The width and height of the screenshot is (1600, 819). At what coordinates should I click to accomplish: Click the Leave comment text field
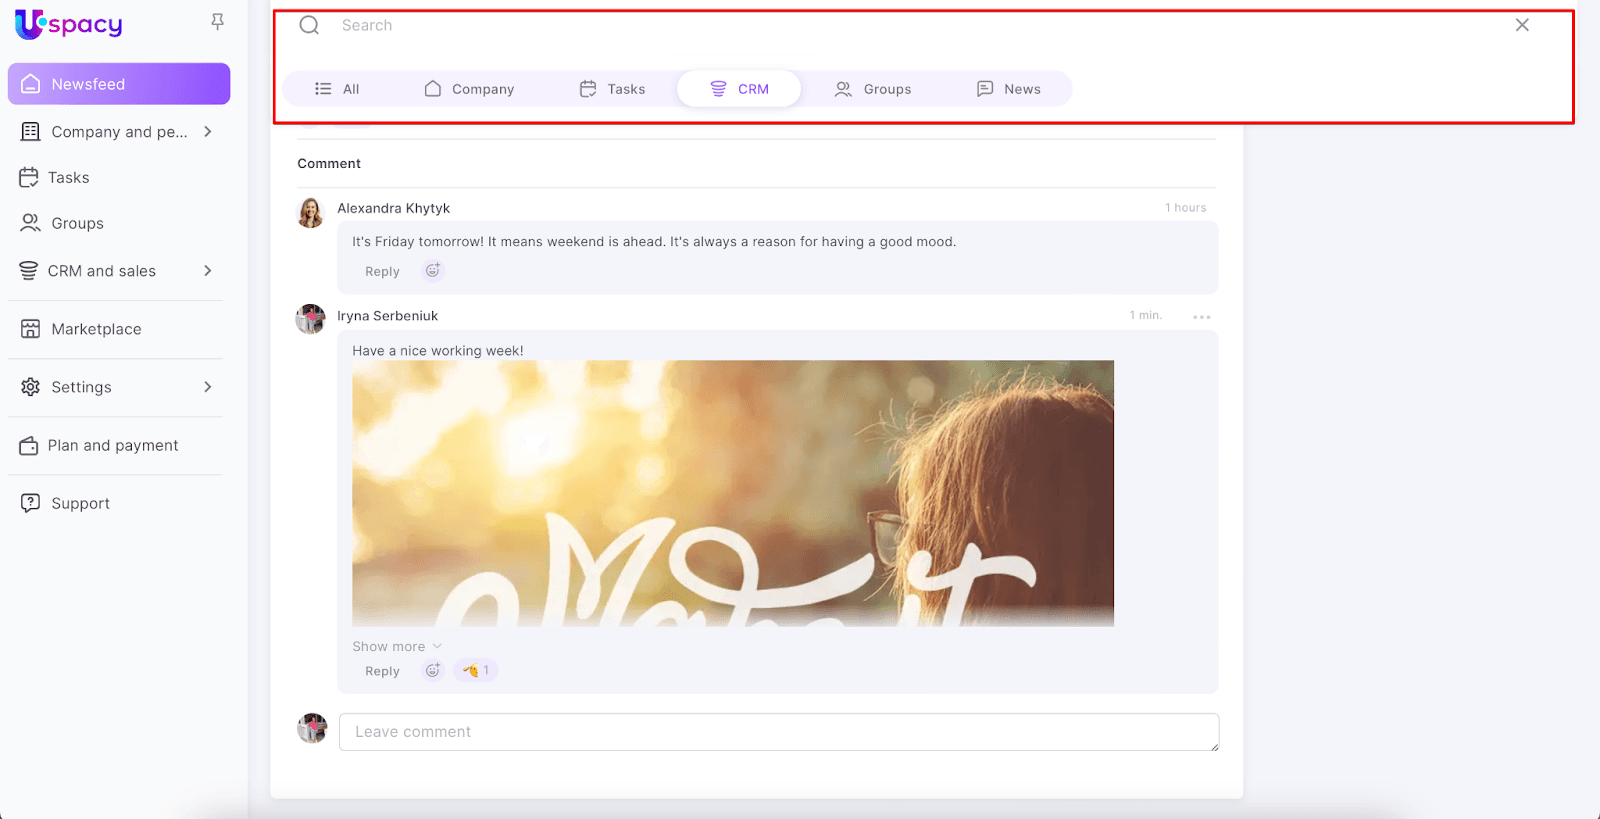click(778, 732)
